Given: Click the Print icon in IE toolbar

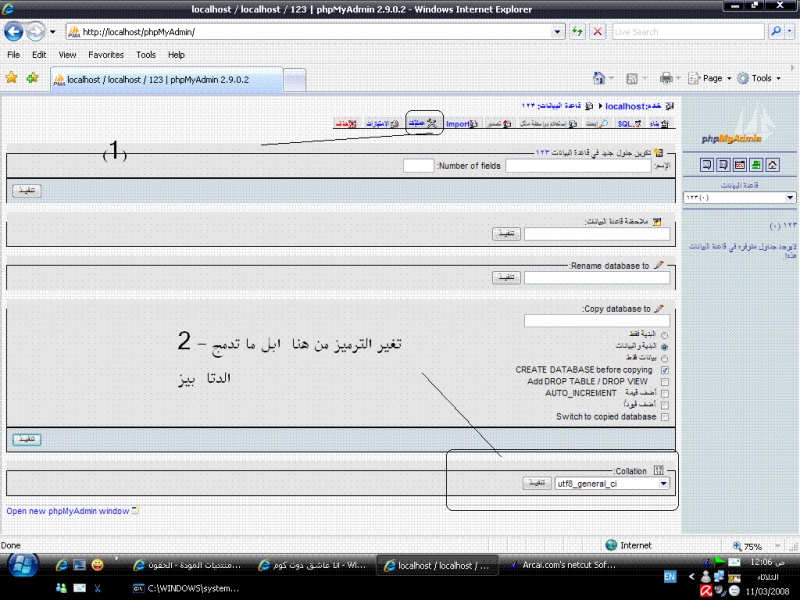Looking at the screenshot, I should [x=666, y=78].
